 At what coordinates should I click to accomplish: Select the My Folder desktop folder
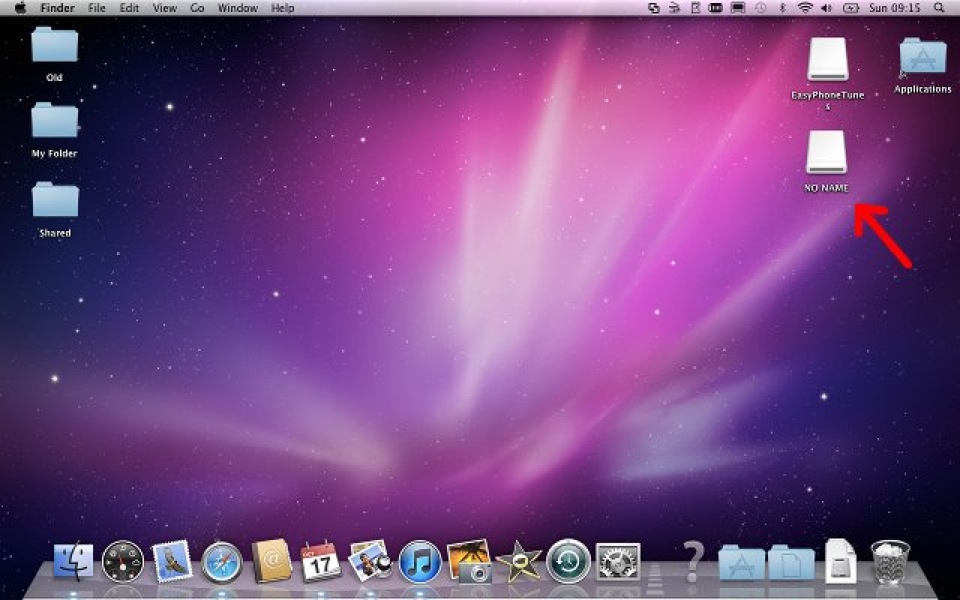pos(54,121)
